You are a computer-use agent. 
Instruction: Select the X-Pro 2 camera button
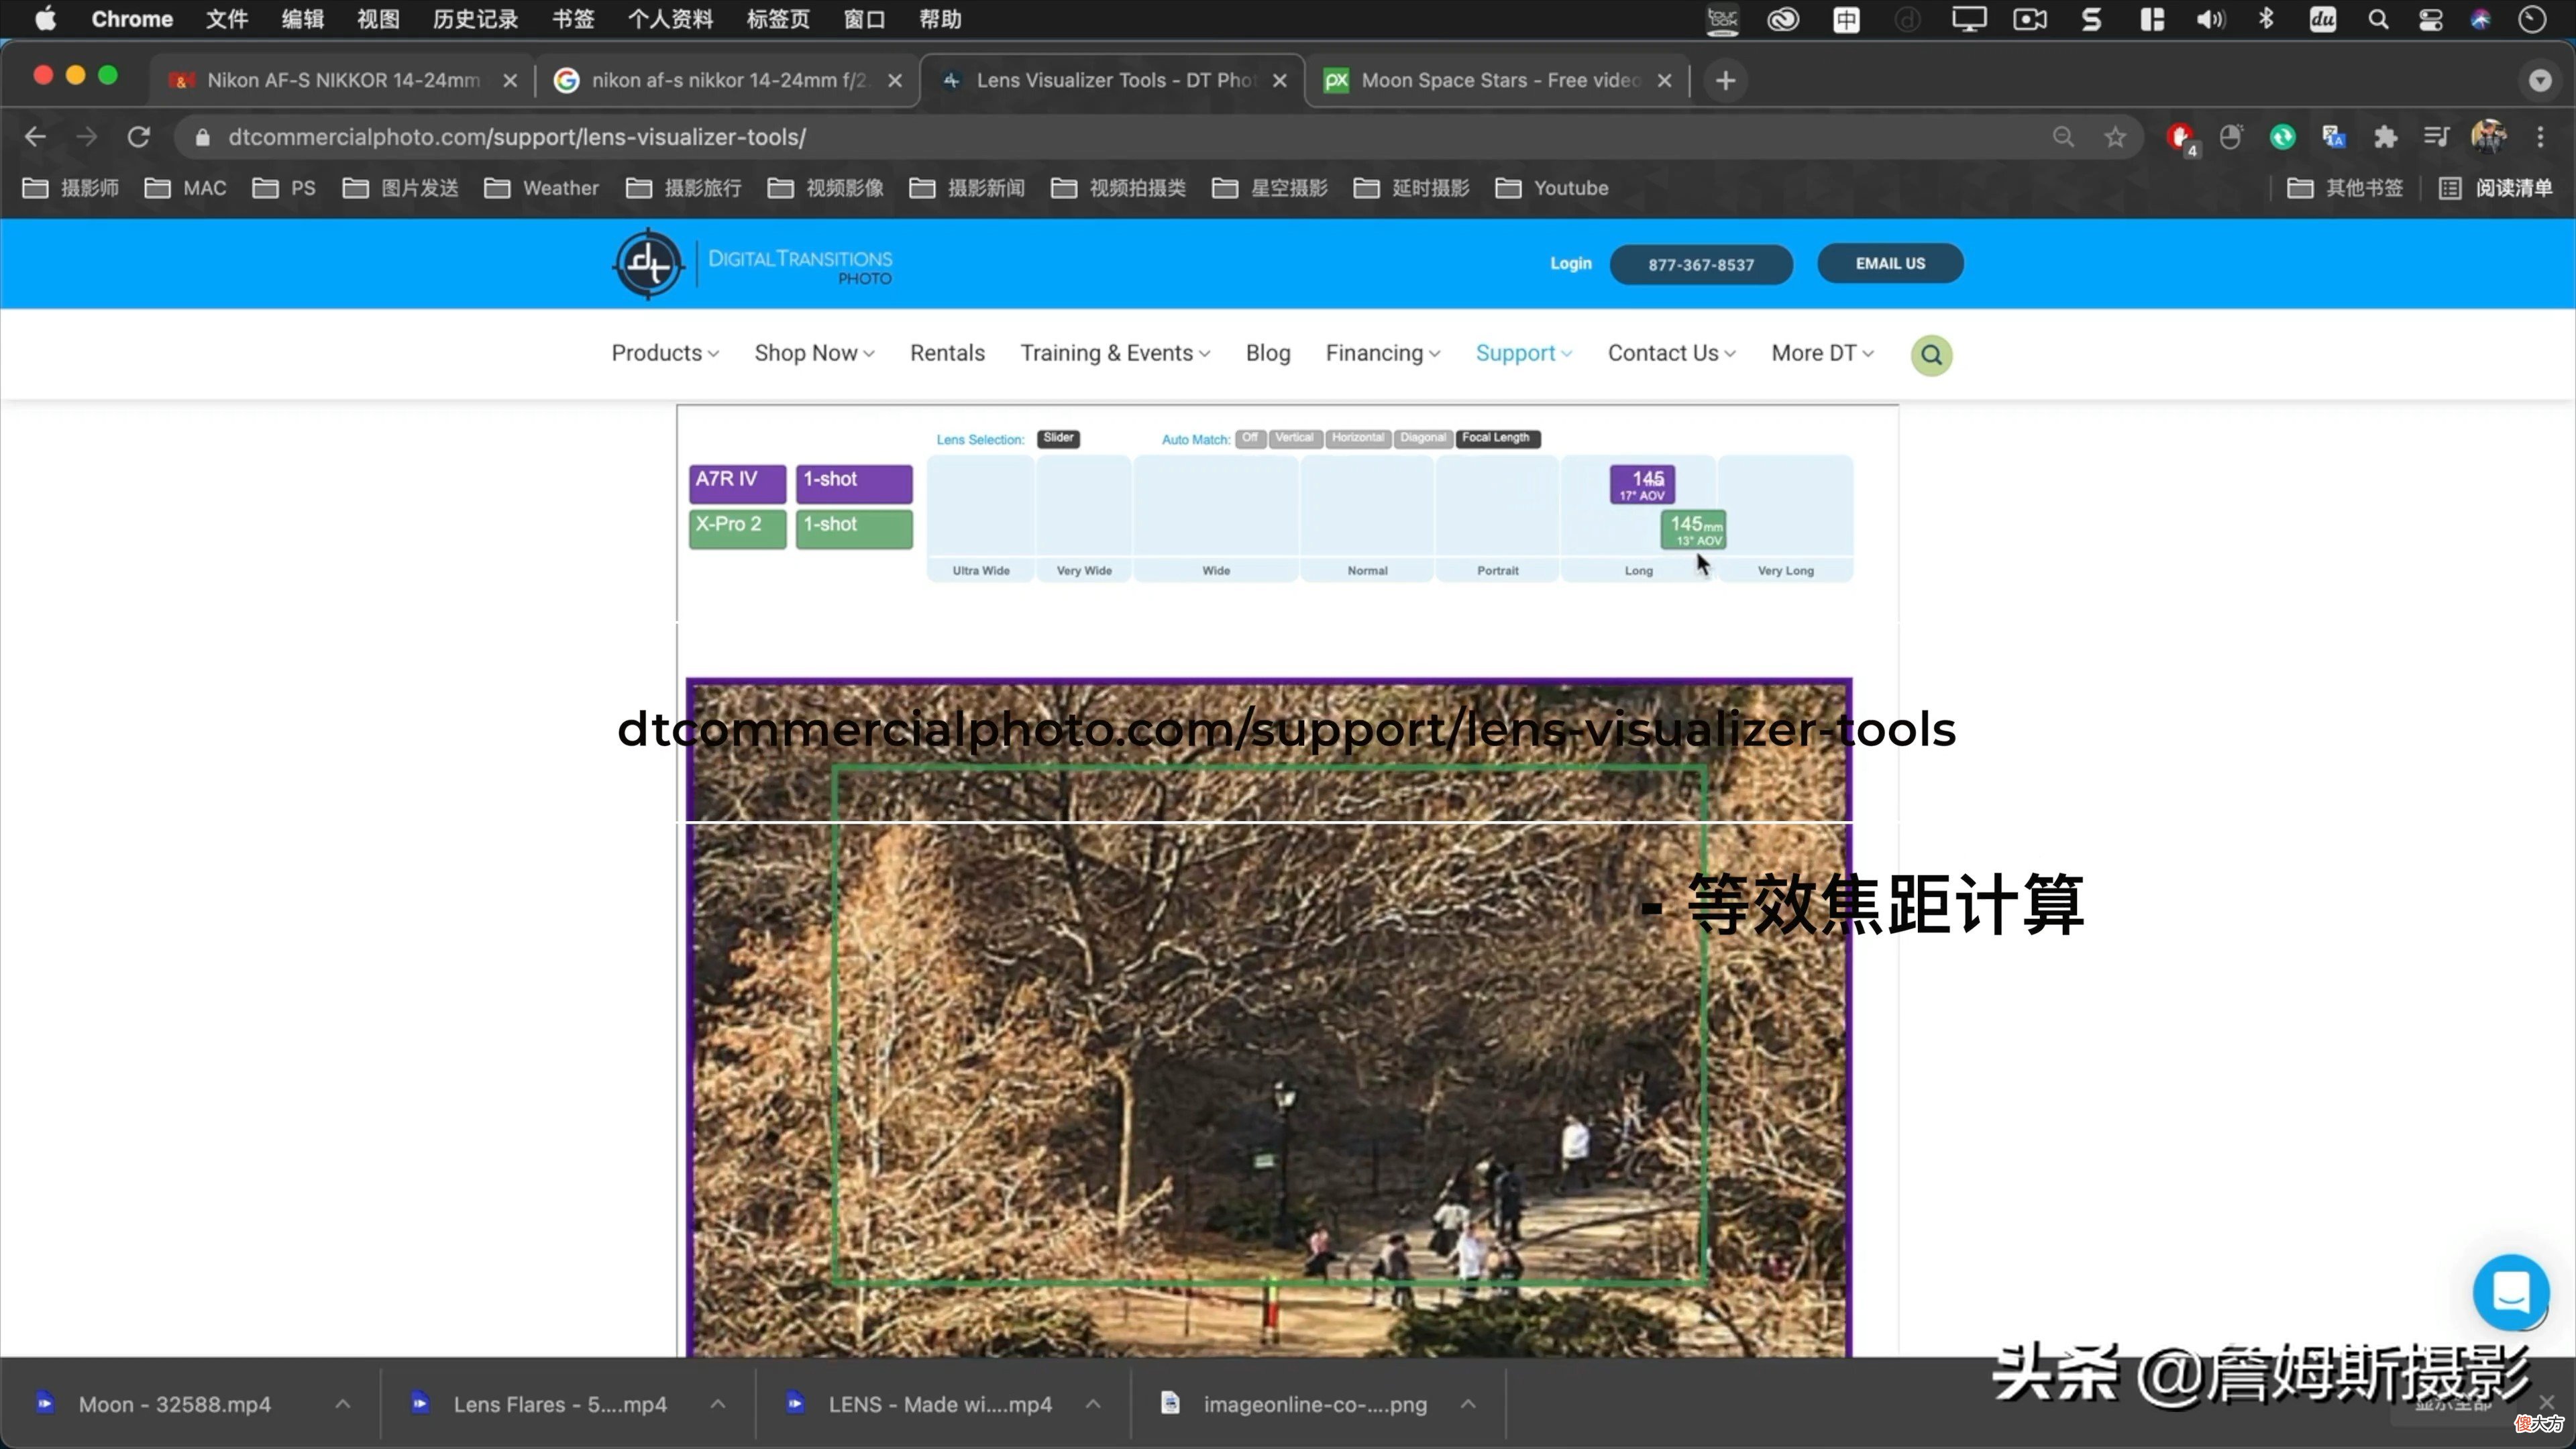[737, 528]
